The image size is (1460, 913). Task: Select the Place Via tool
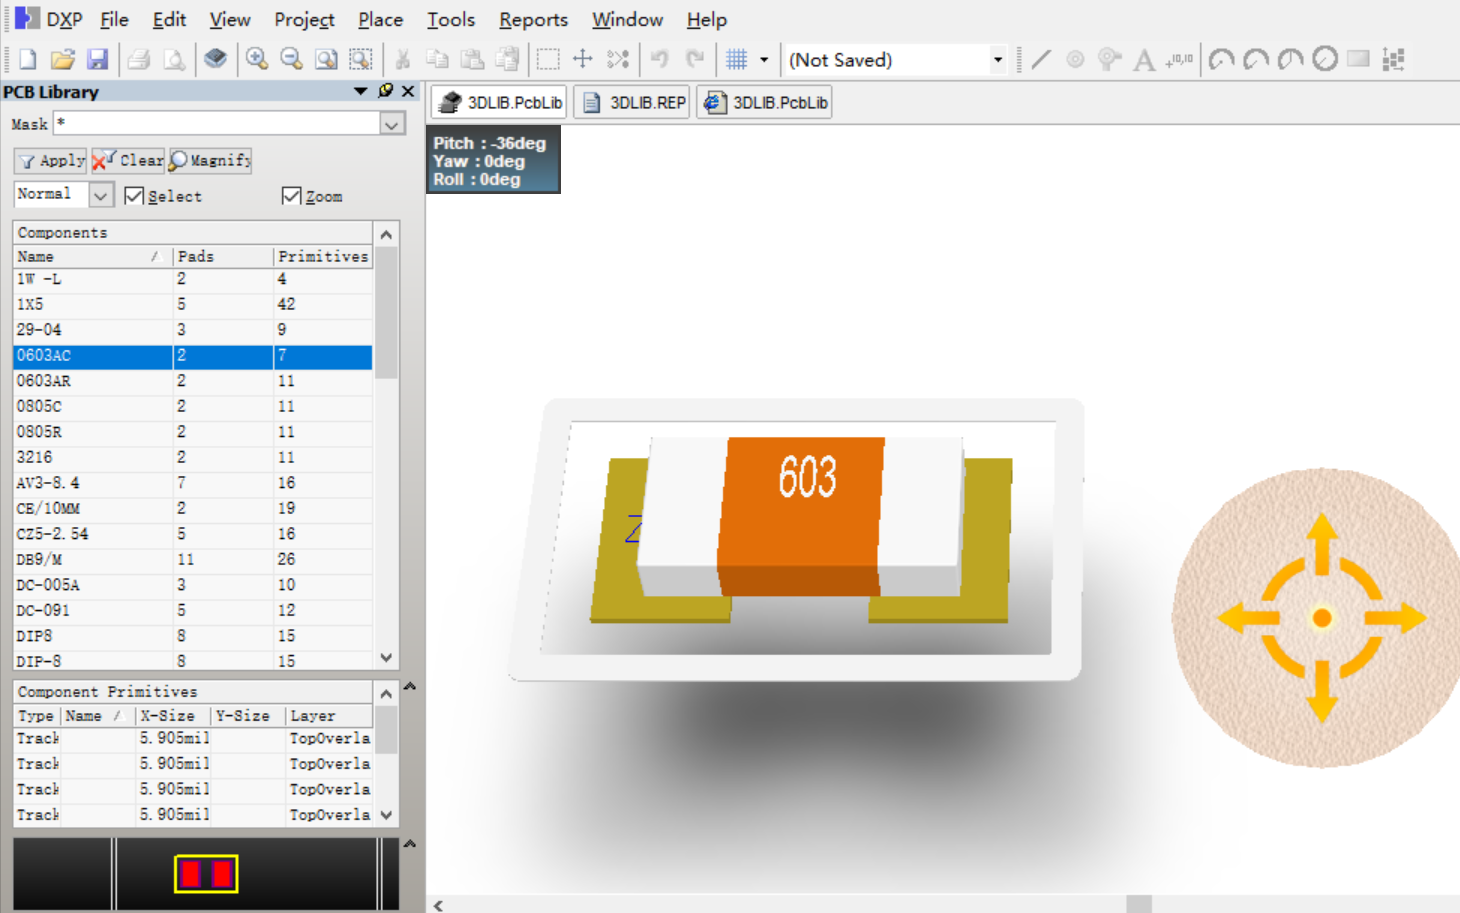[1109, 59]
